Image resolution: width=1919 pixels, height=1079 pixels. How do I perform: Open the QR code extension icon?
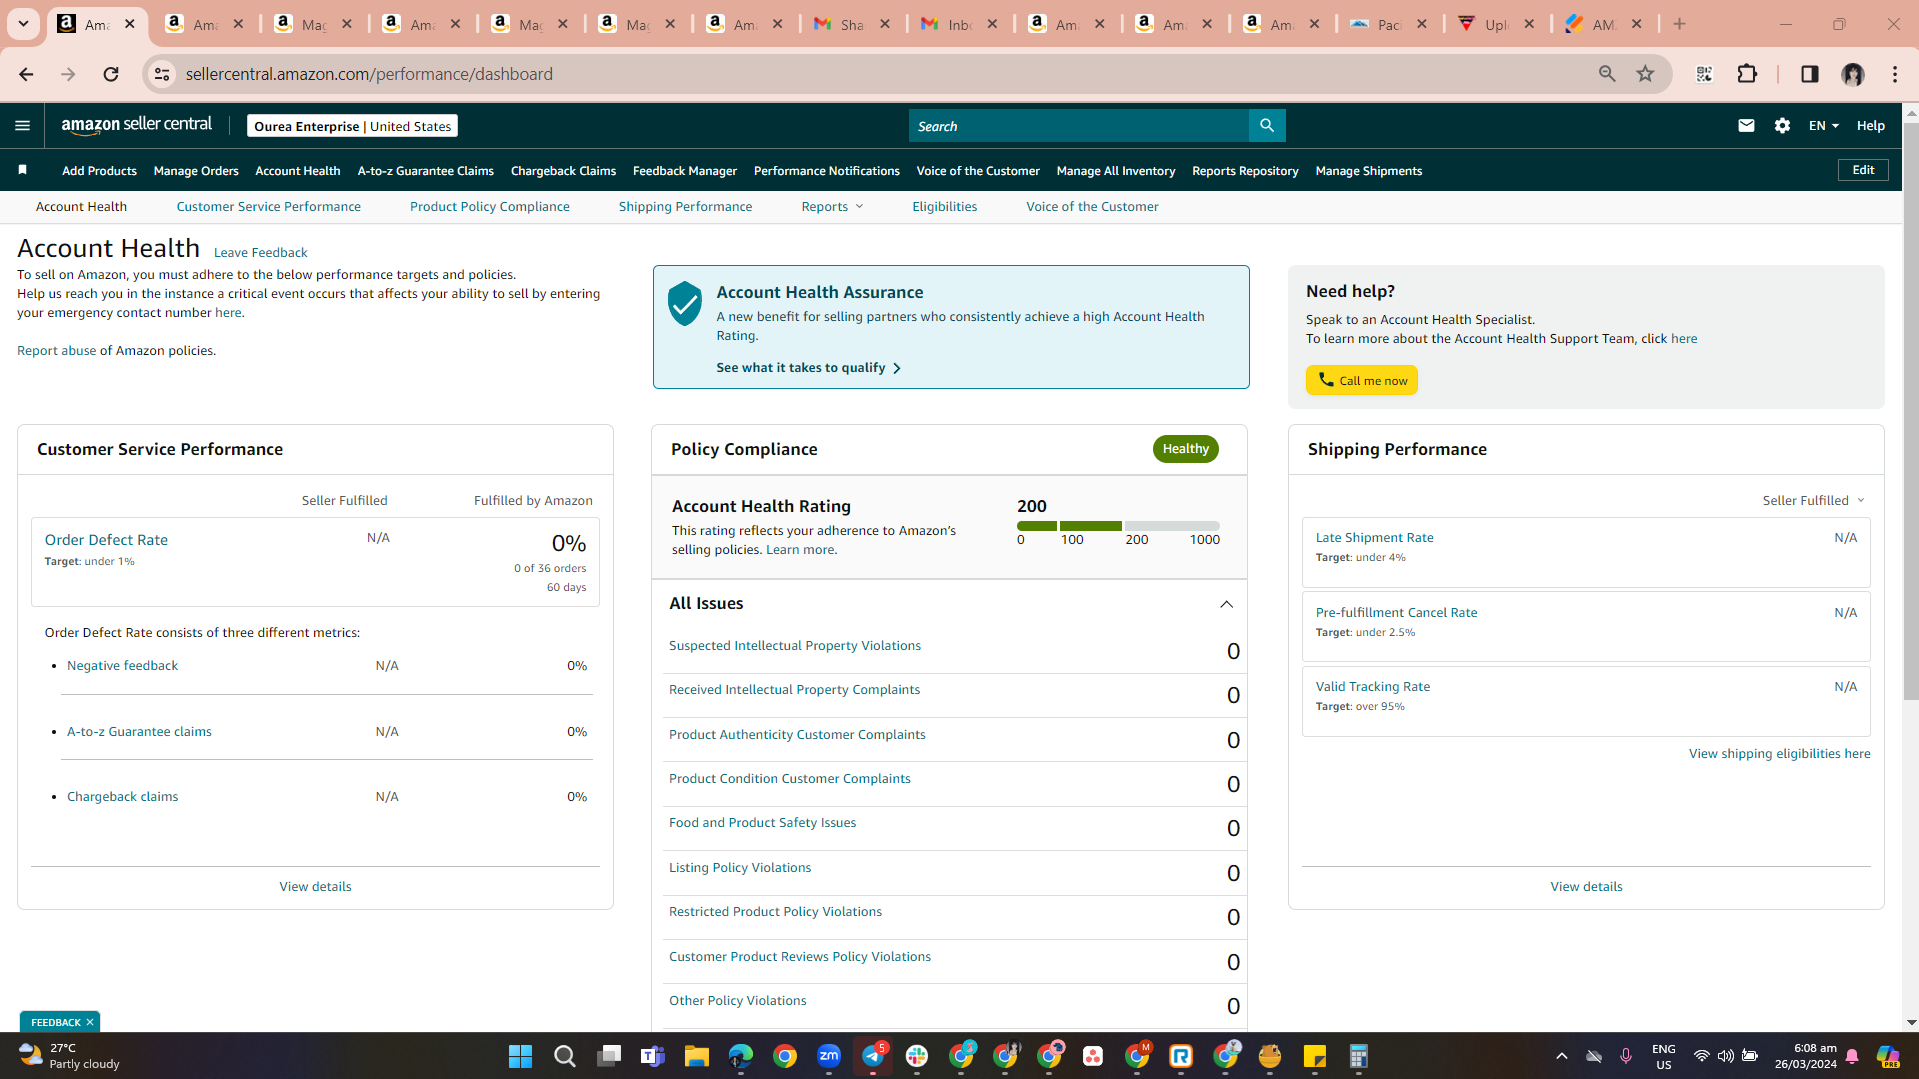click(x=1704, y=74)
